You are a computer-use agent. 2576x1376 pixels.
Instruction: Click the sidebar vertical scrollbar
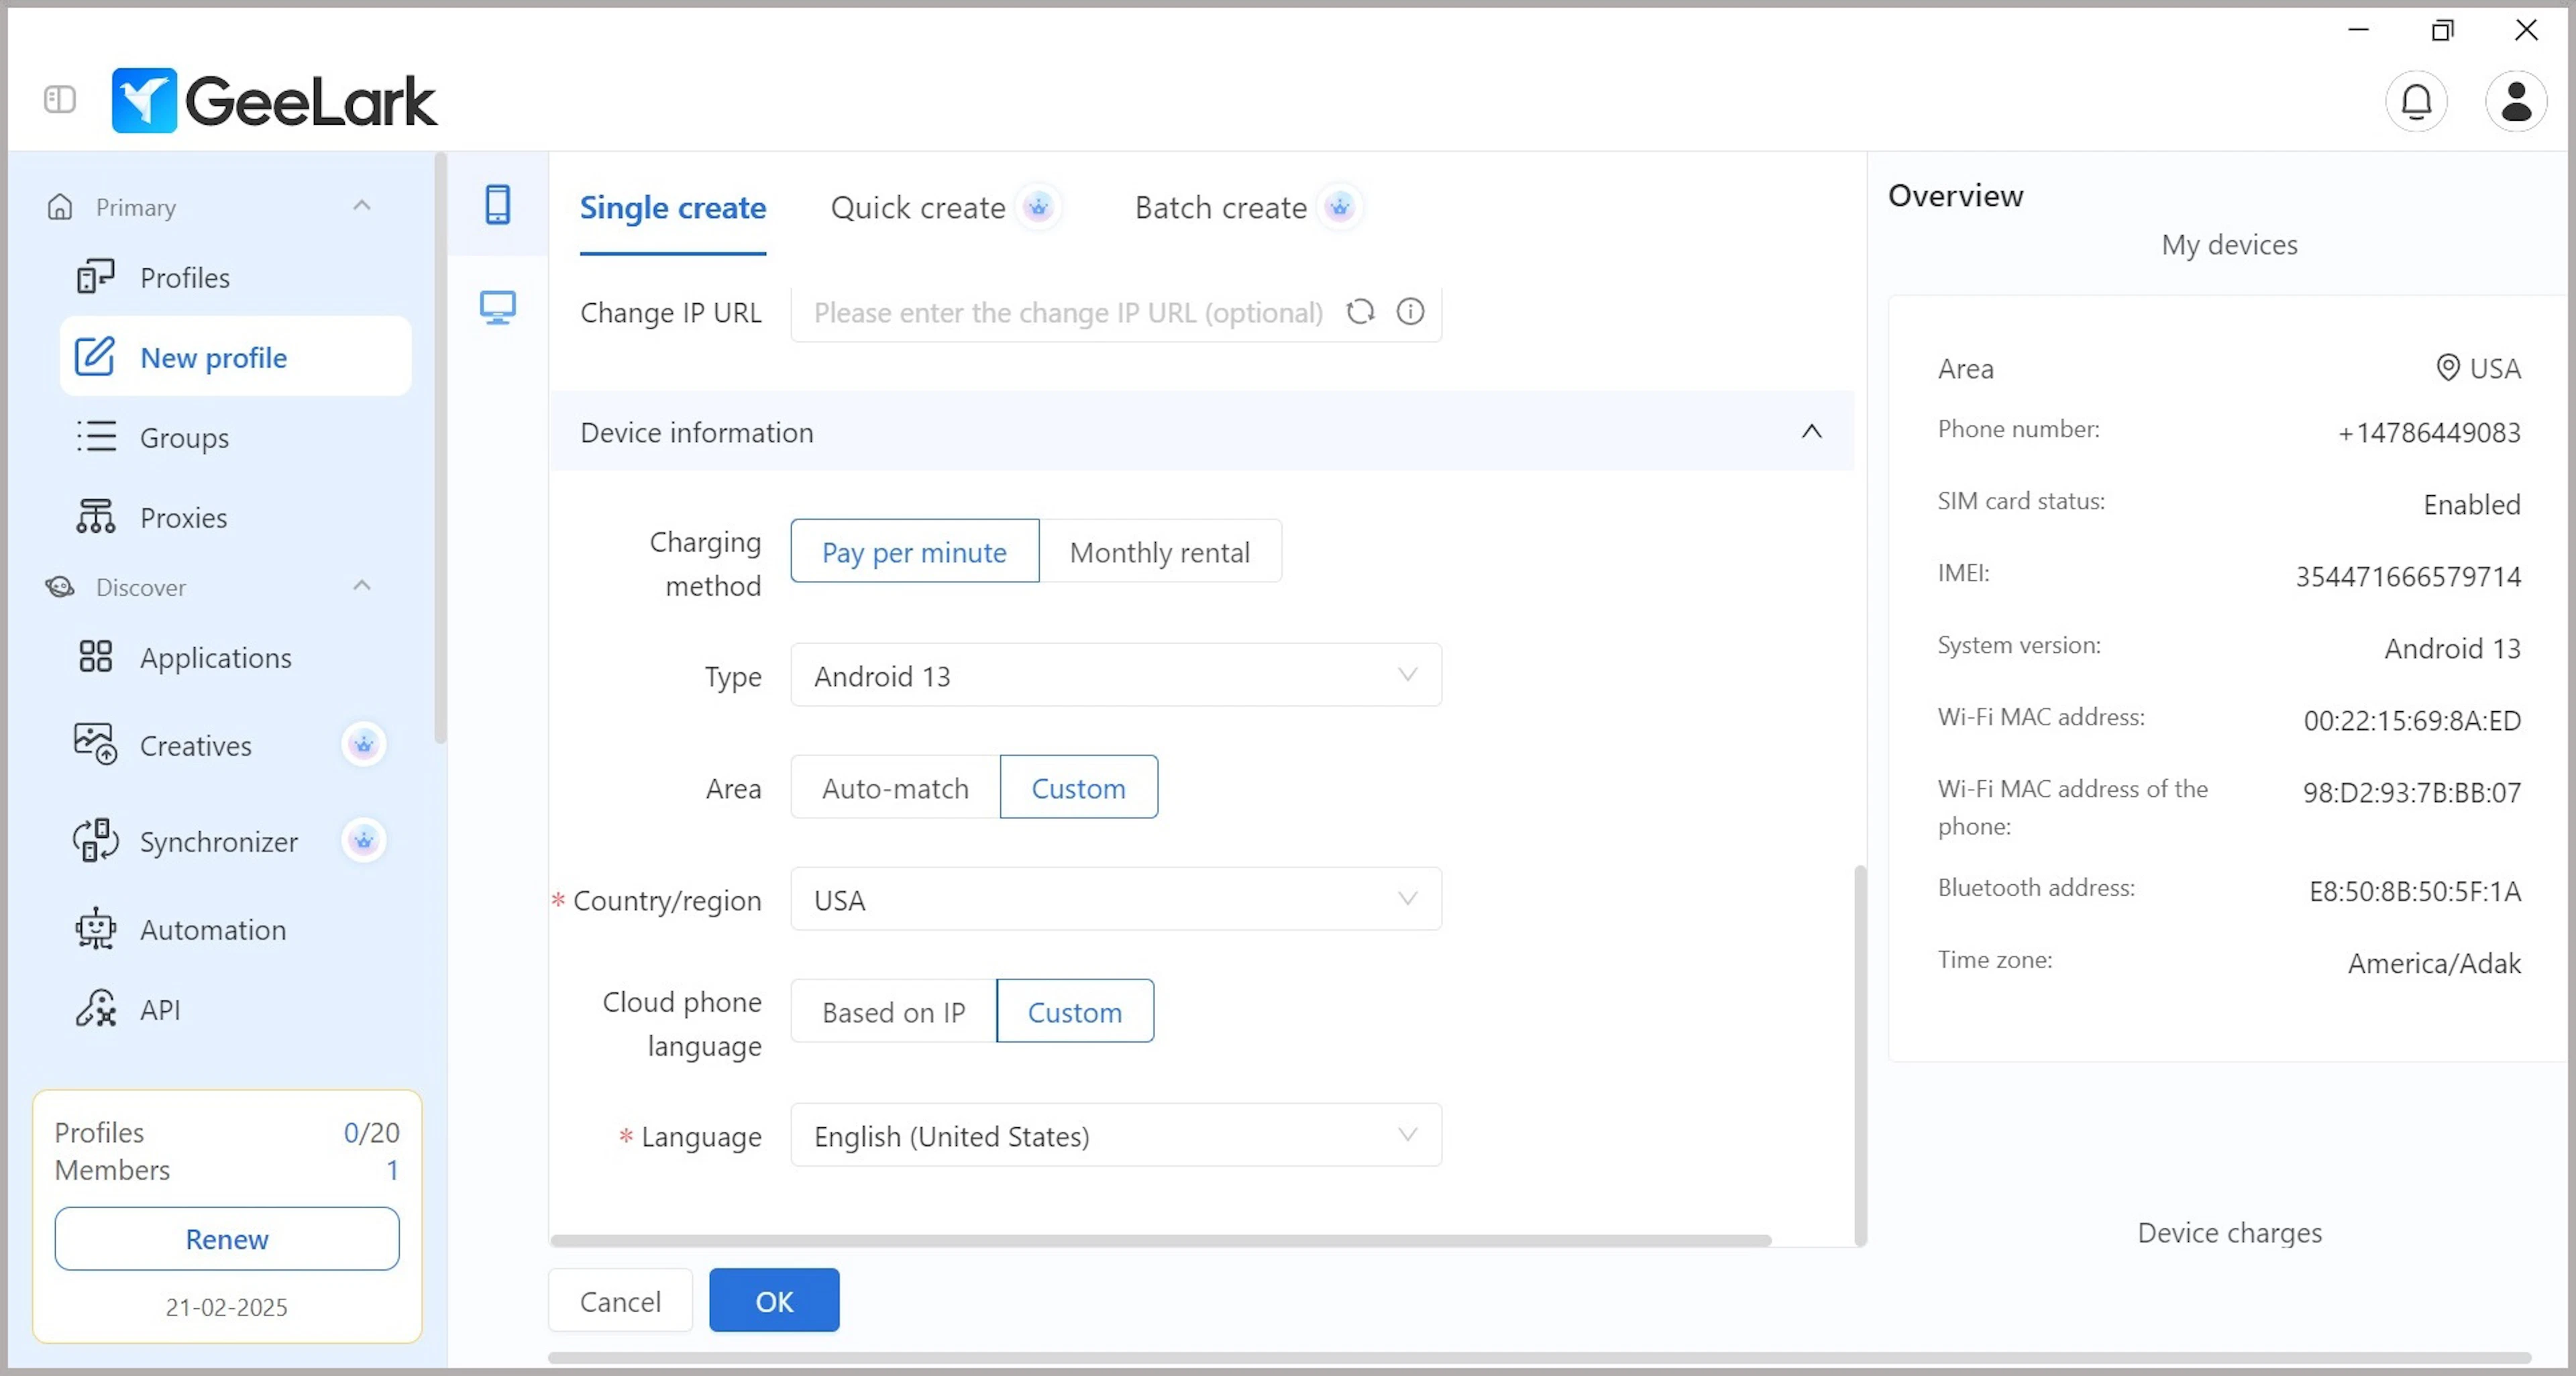440,448
